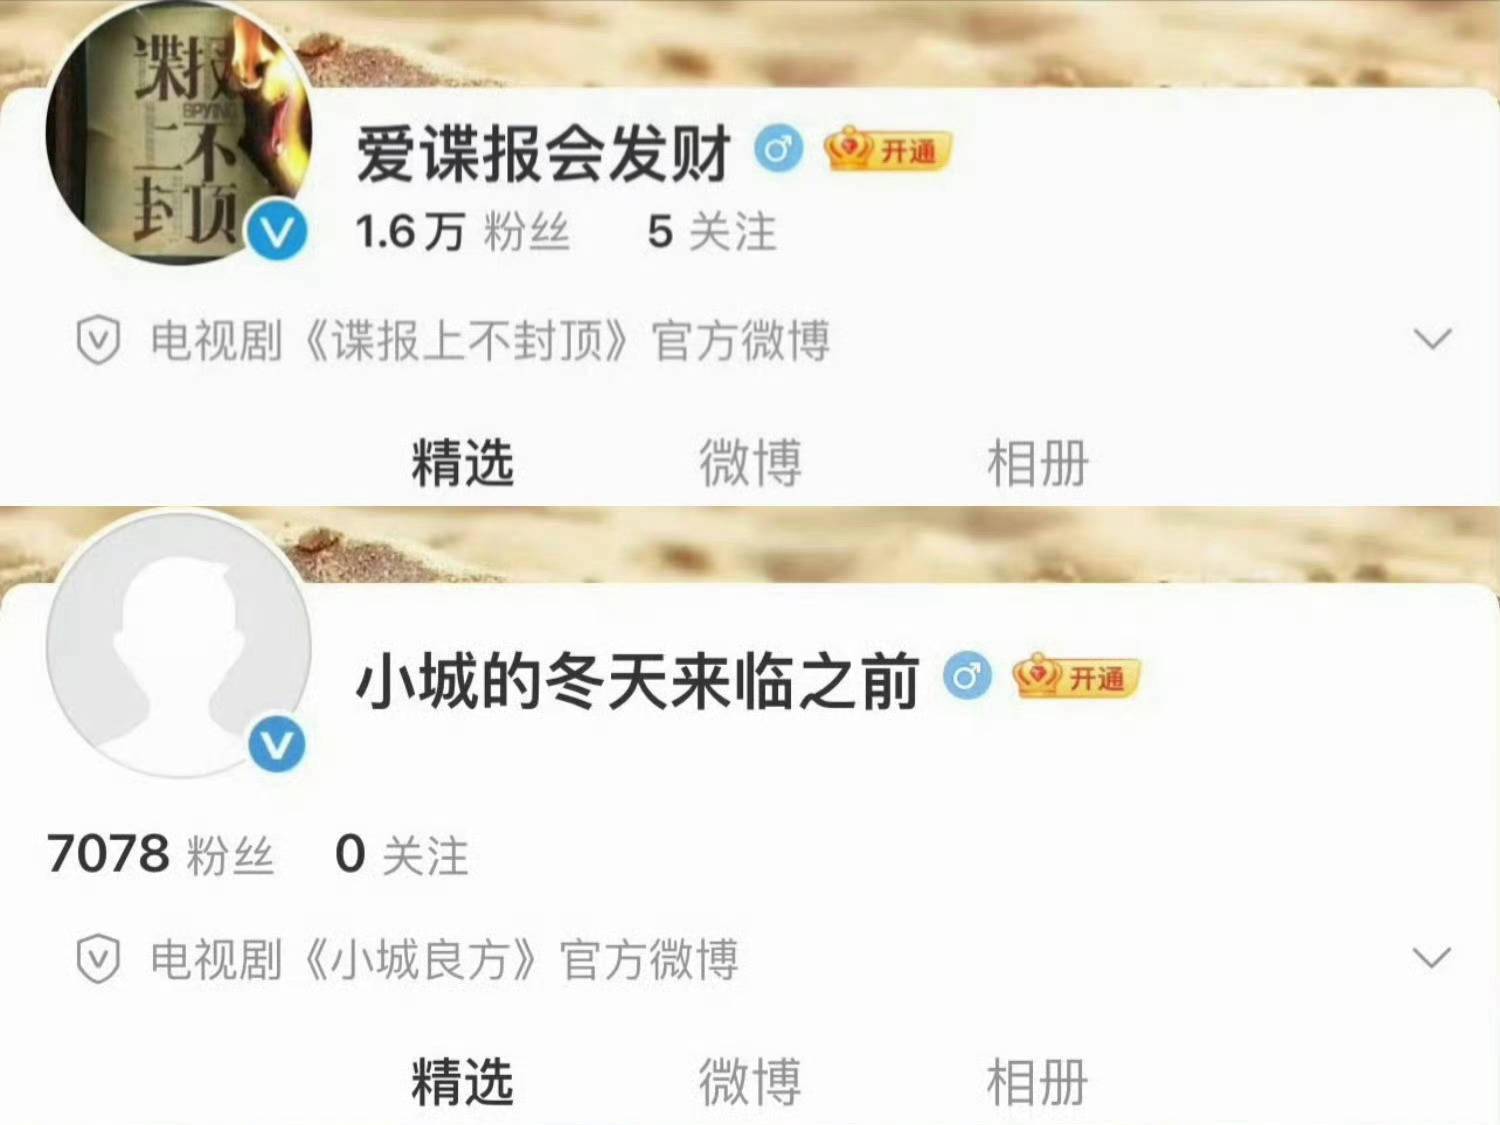Click the shield icon beside 谍报上不封顶 verification

(x=98, y=341)
